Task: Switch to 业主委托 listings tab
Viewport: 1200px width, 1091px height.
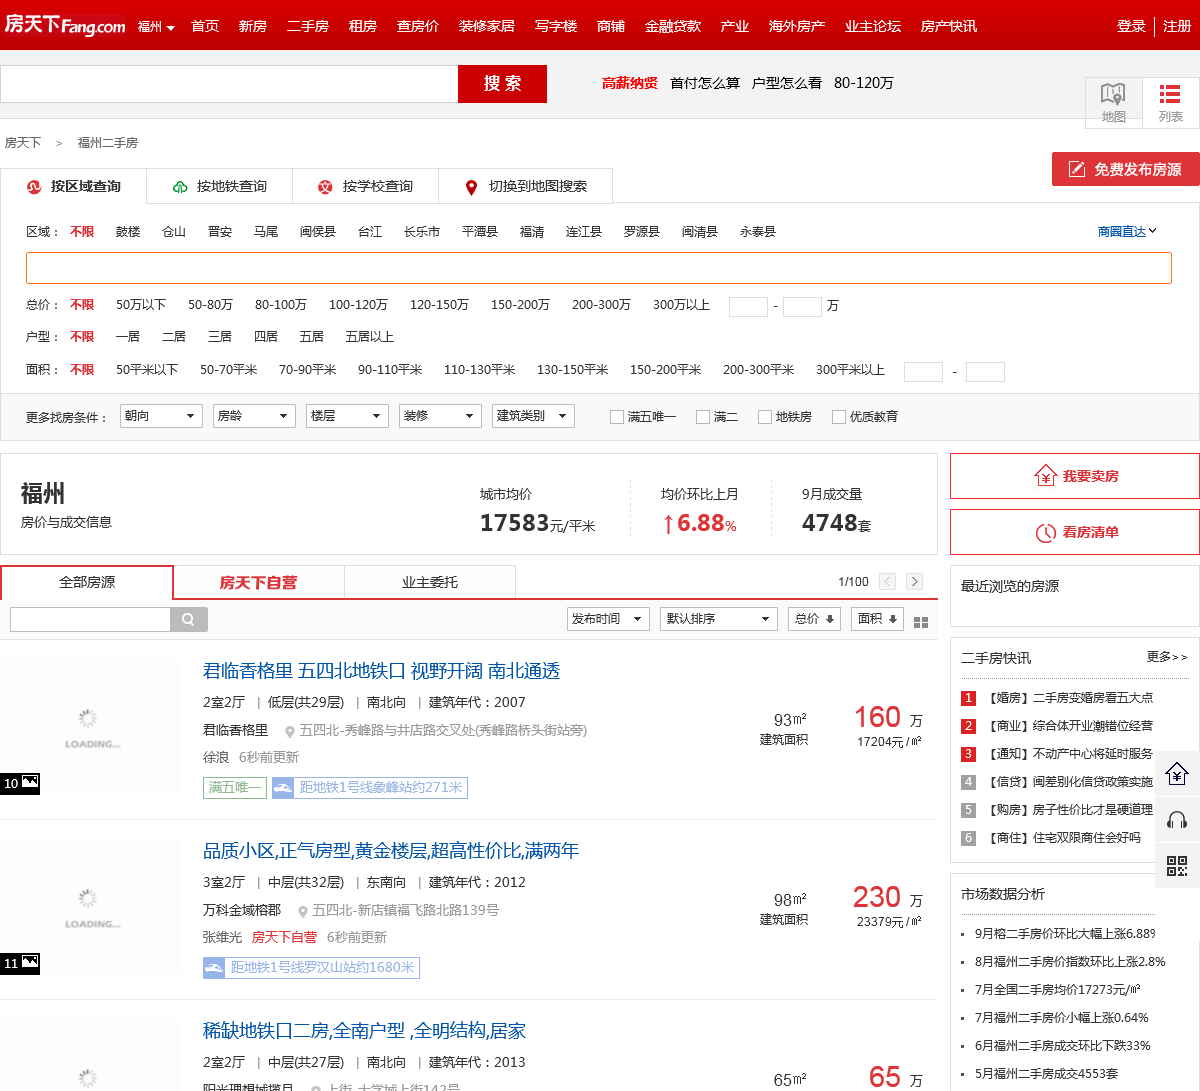Action: (430, 582)
